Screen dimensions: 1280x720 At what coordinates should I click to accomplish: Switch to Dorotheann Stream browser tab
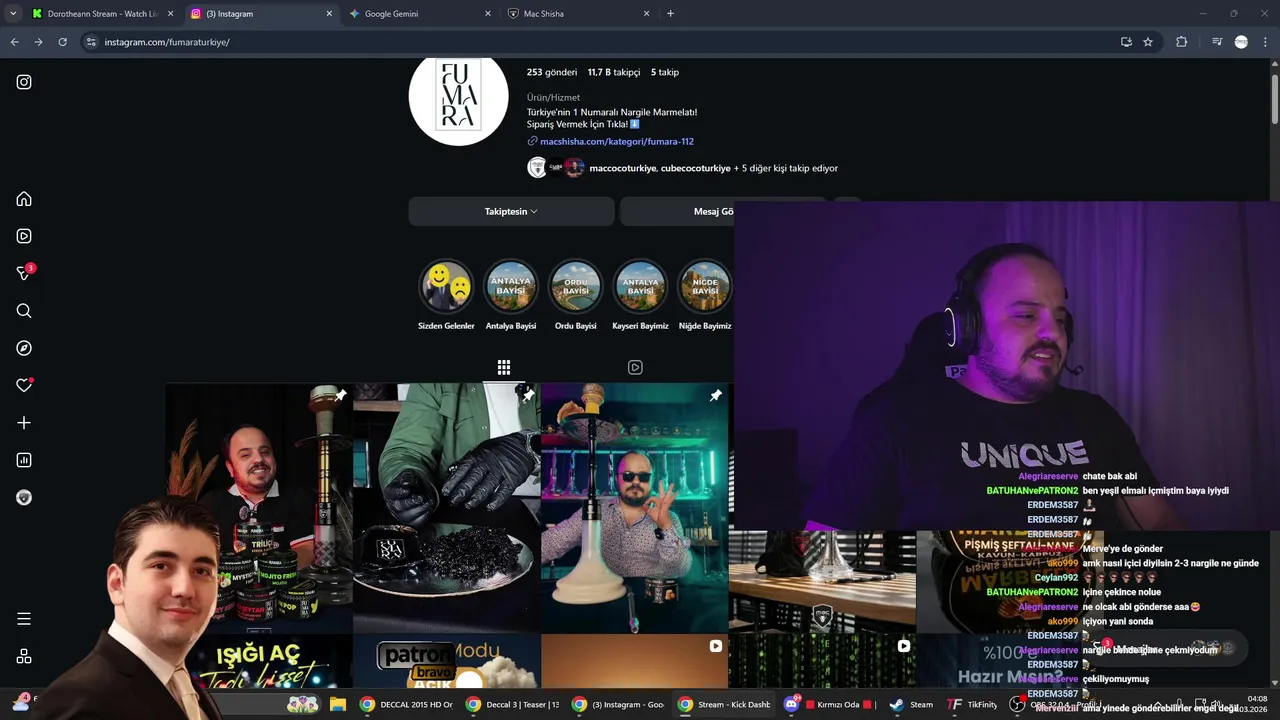102,14
